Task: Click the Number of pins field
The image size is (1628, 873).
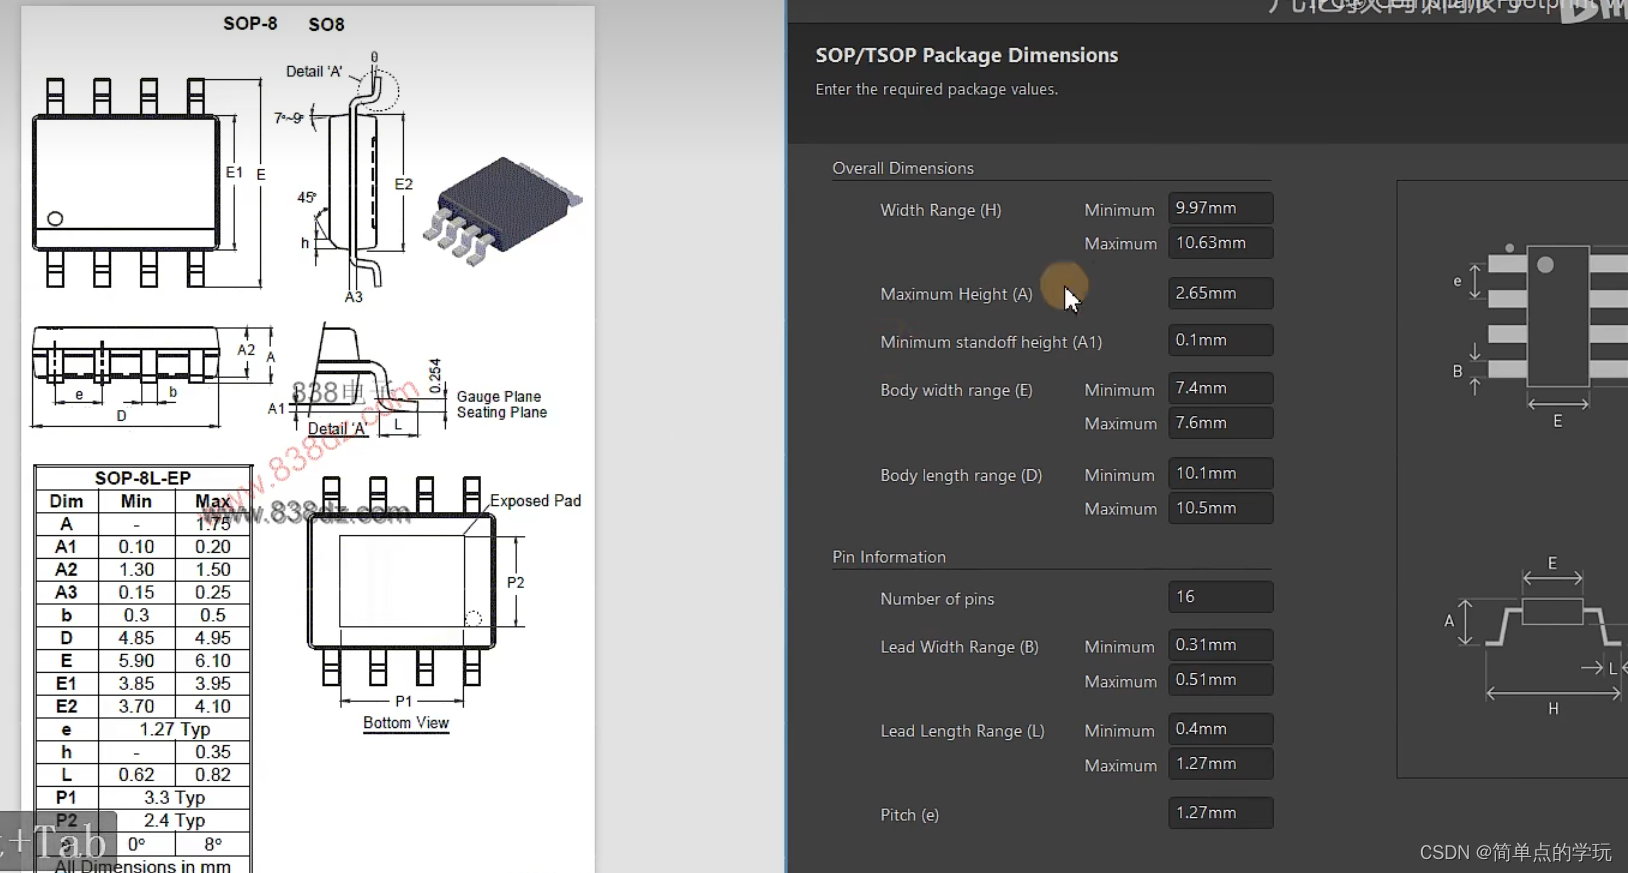Action: point(1220,597)
